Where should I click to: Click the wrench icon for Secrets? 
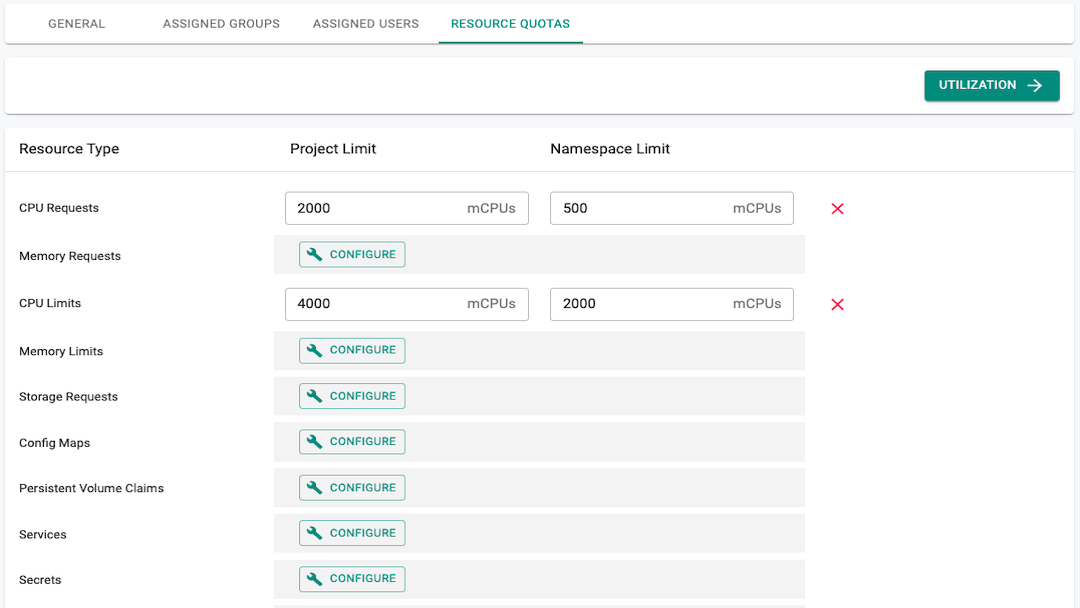[x=315, y=579]
